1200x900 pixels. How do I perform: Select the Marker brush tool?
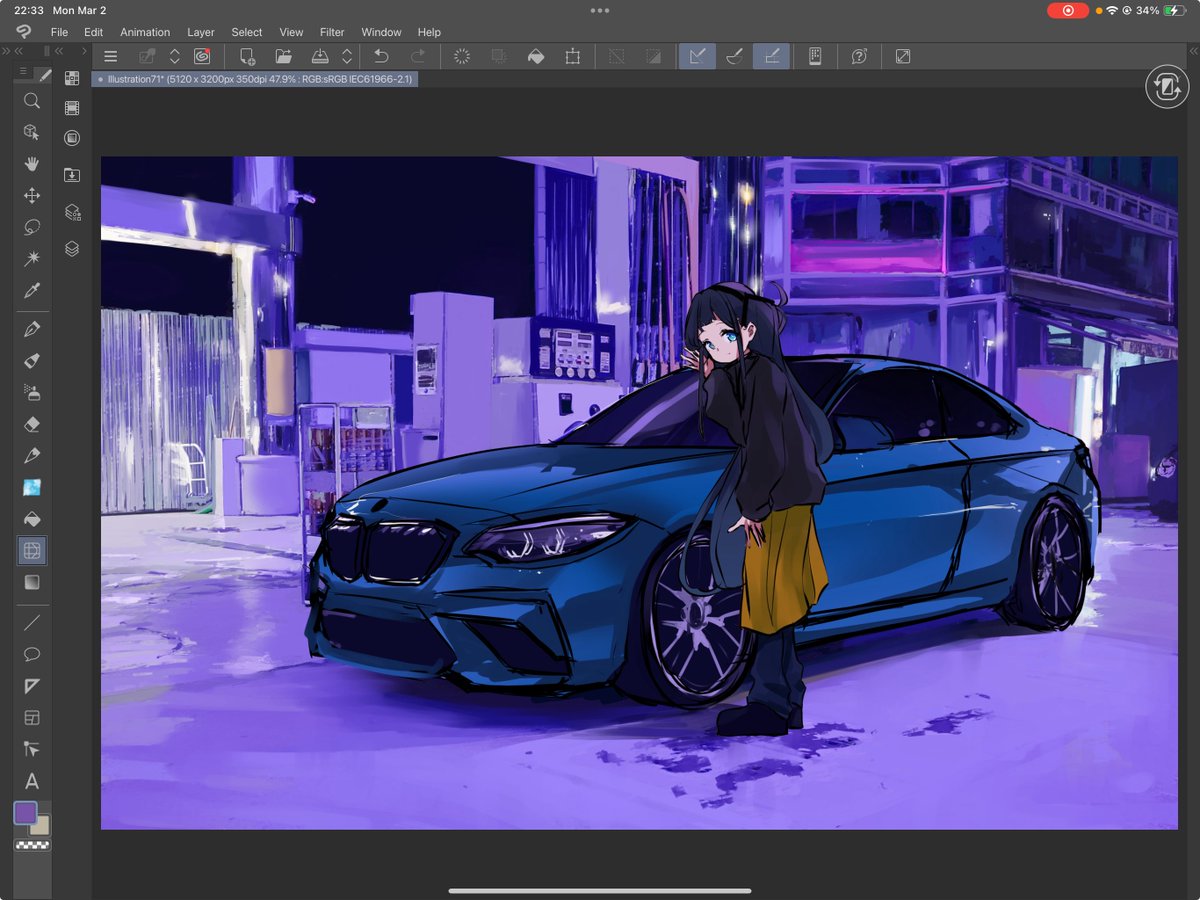point(32,360)
